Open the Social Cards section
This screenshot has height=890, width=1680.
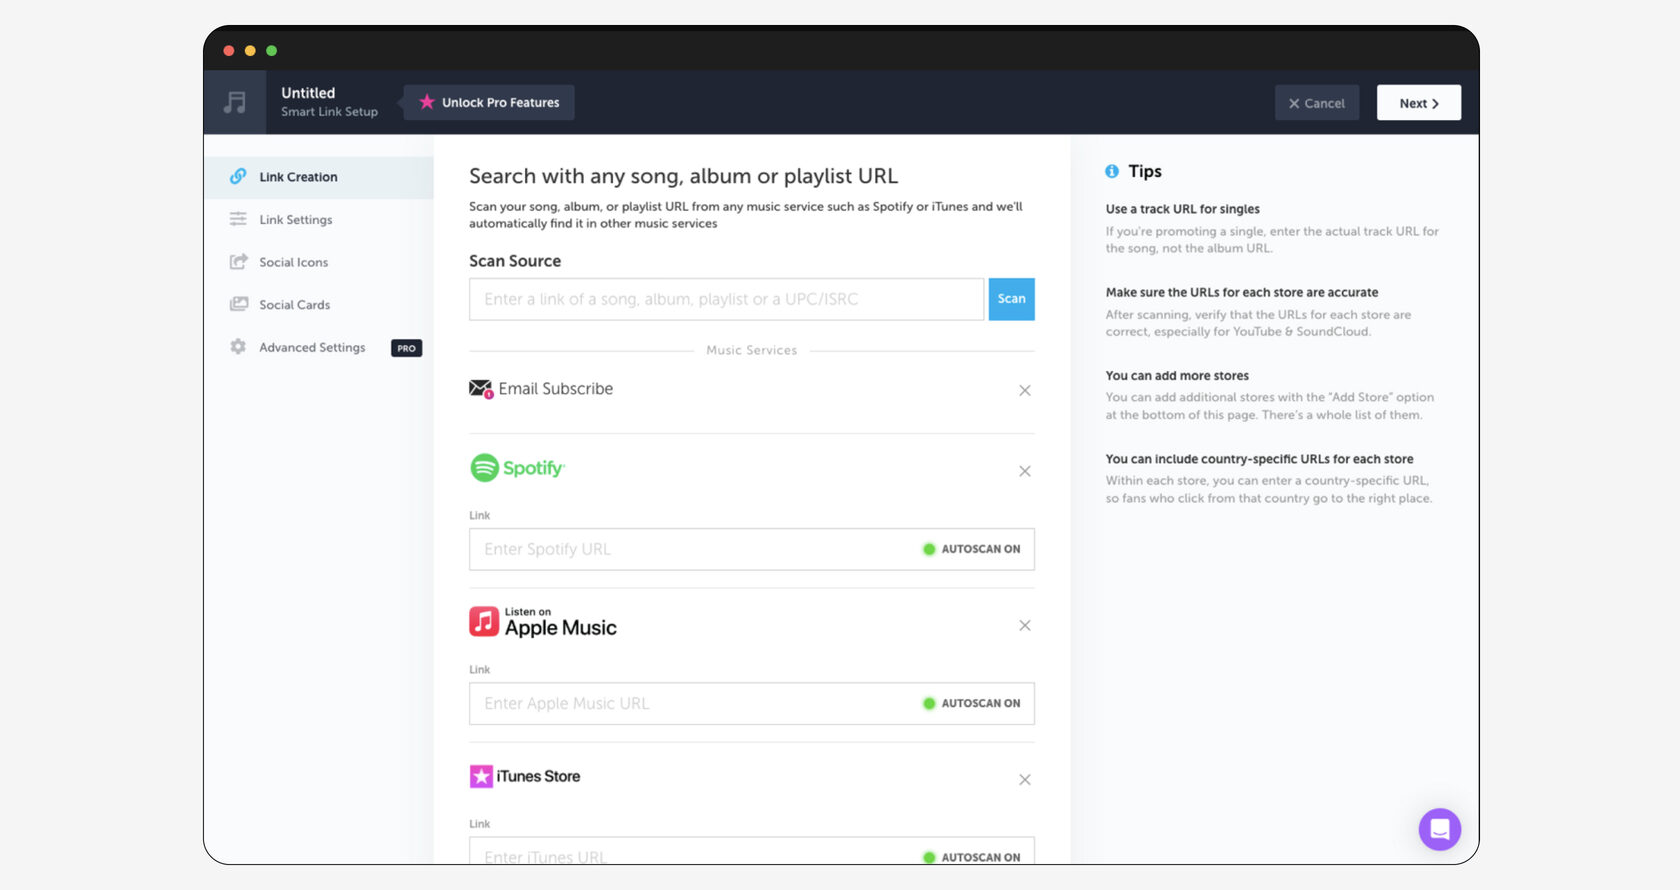pos(294,305)
